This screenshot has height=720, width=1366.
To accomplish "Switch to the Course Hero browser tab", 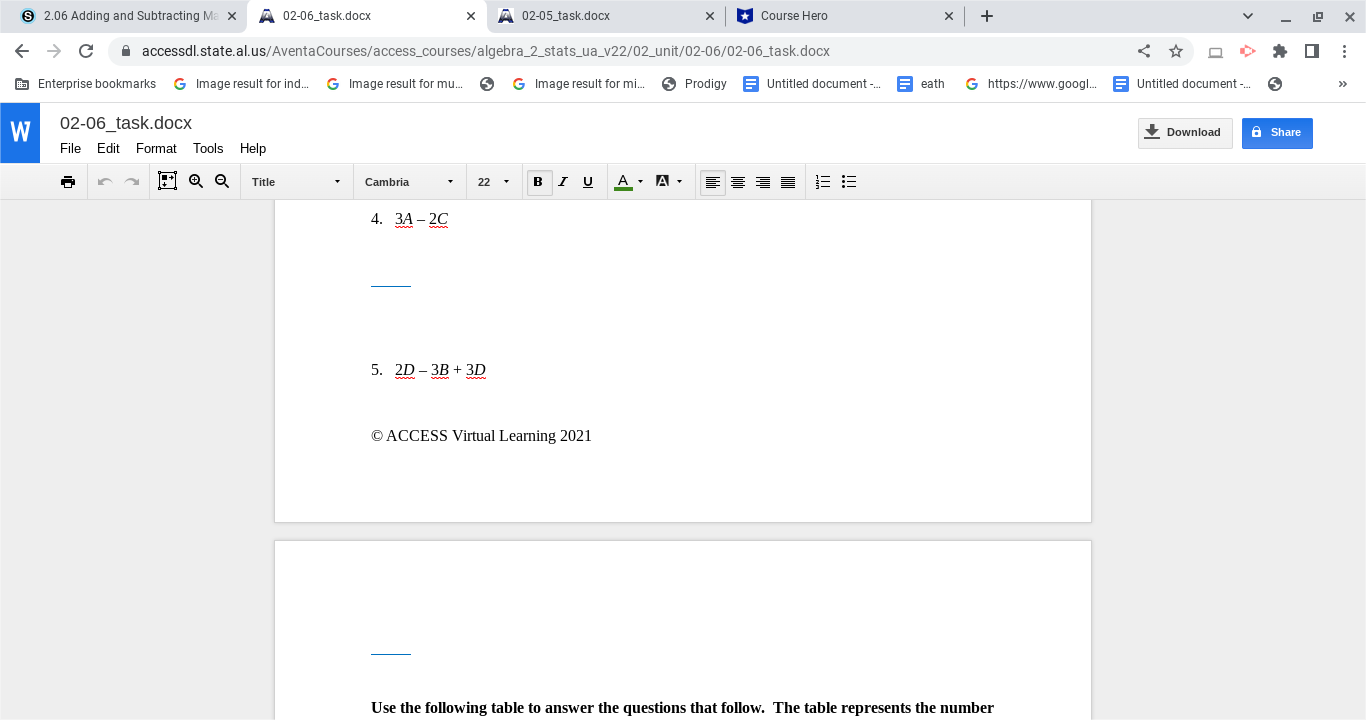I will point(843,16).
